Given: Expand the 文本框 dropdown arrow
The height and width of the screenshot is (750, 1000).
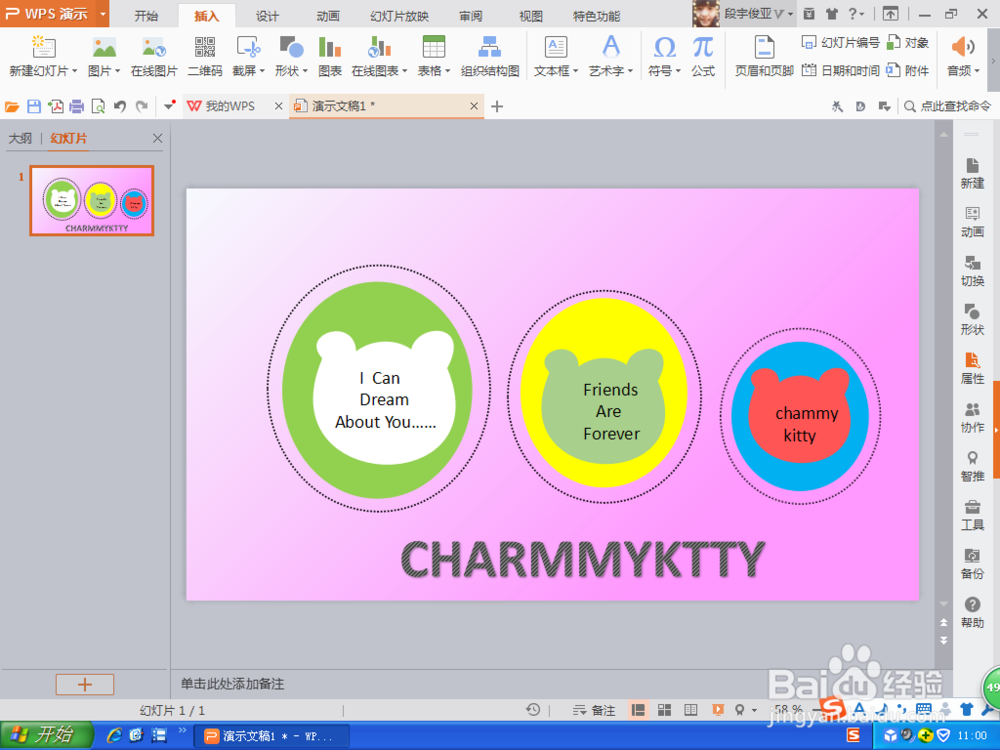Looking at the screenshot, I should coord(575,71).
